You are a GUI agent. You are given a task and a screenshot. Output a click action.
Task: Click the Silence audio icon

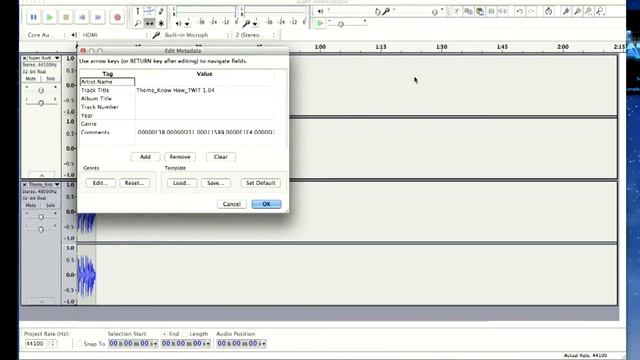(503, 11)
